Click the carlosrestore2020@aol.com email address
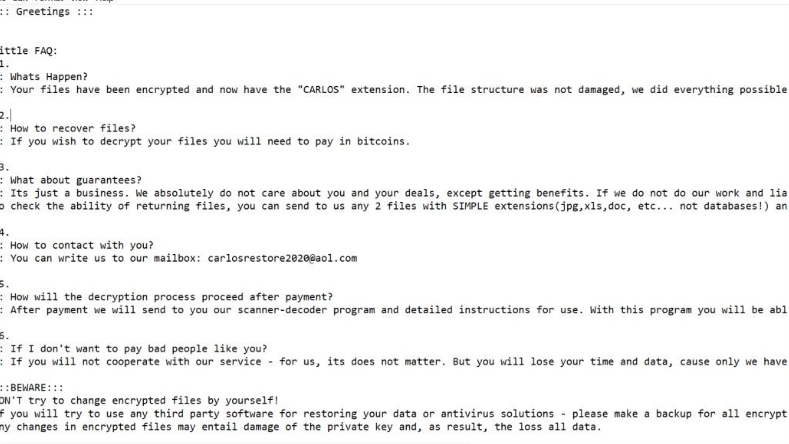 pyautogui.click(x=282, y=258)
